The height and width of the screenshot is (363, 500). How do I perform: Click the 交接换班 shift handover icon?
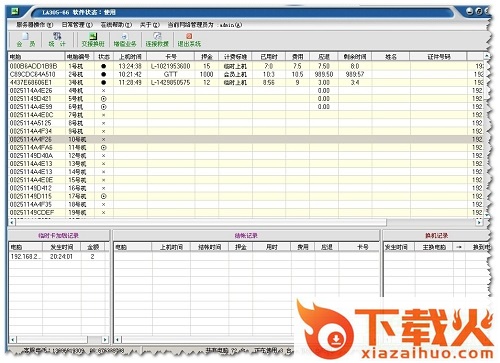pos(93,40)
